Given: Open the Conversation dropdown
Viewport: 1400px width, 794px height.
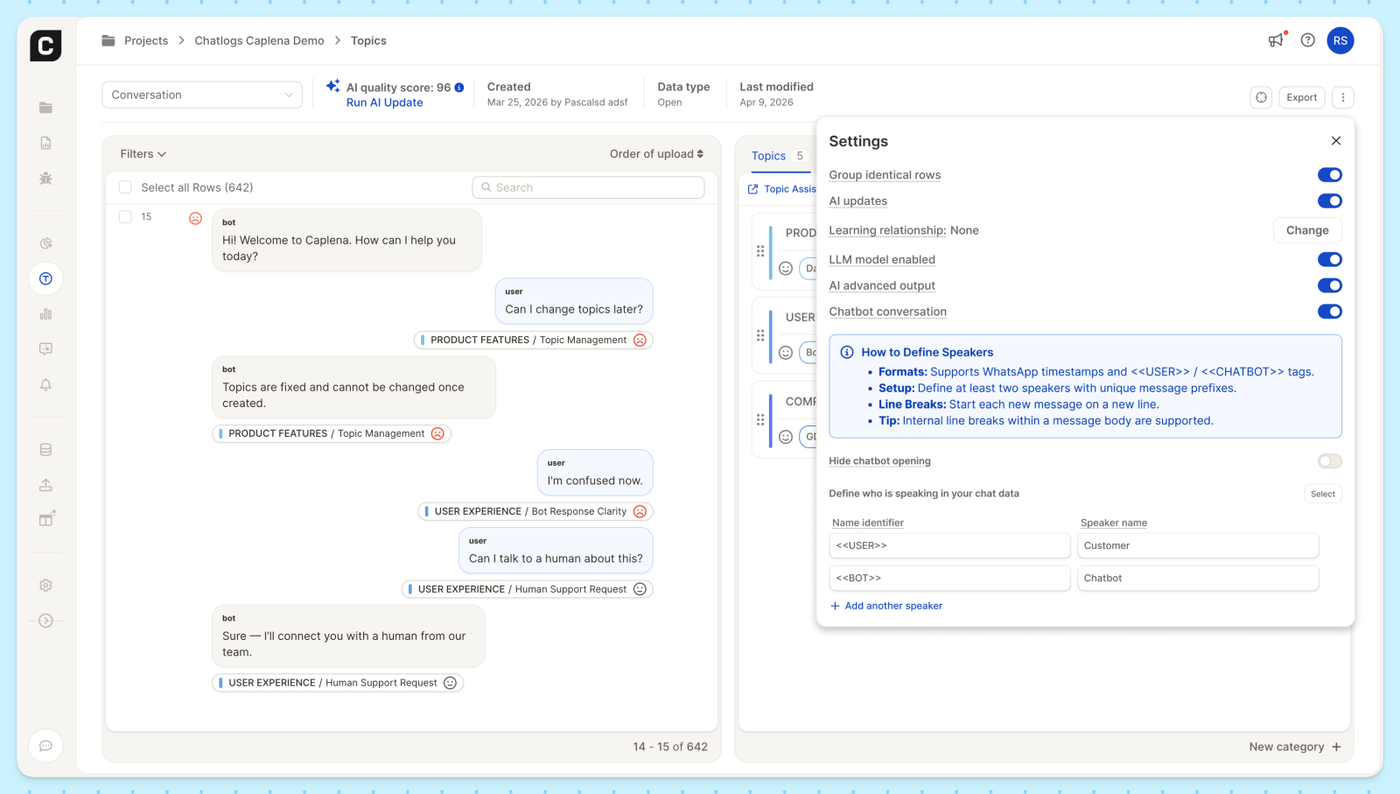Looking at the screenshot, I should click(x=202, y=95).
